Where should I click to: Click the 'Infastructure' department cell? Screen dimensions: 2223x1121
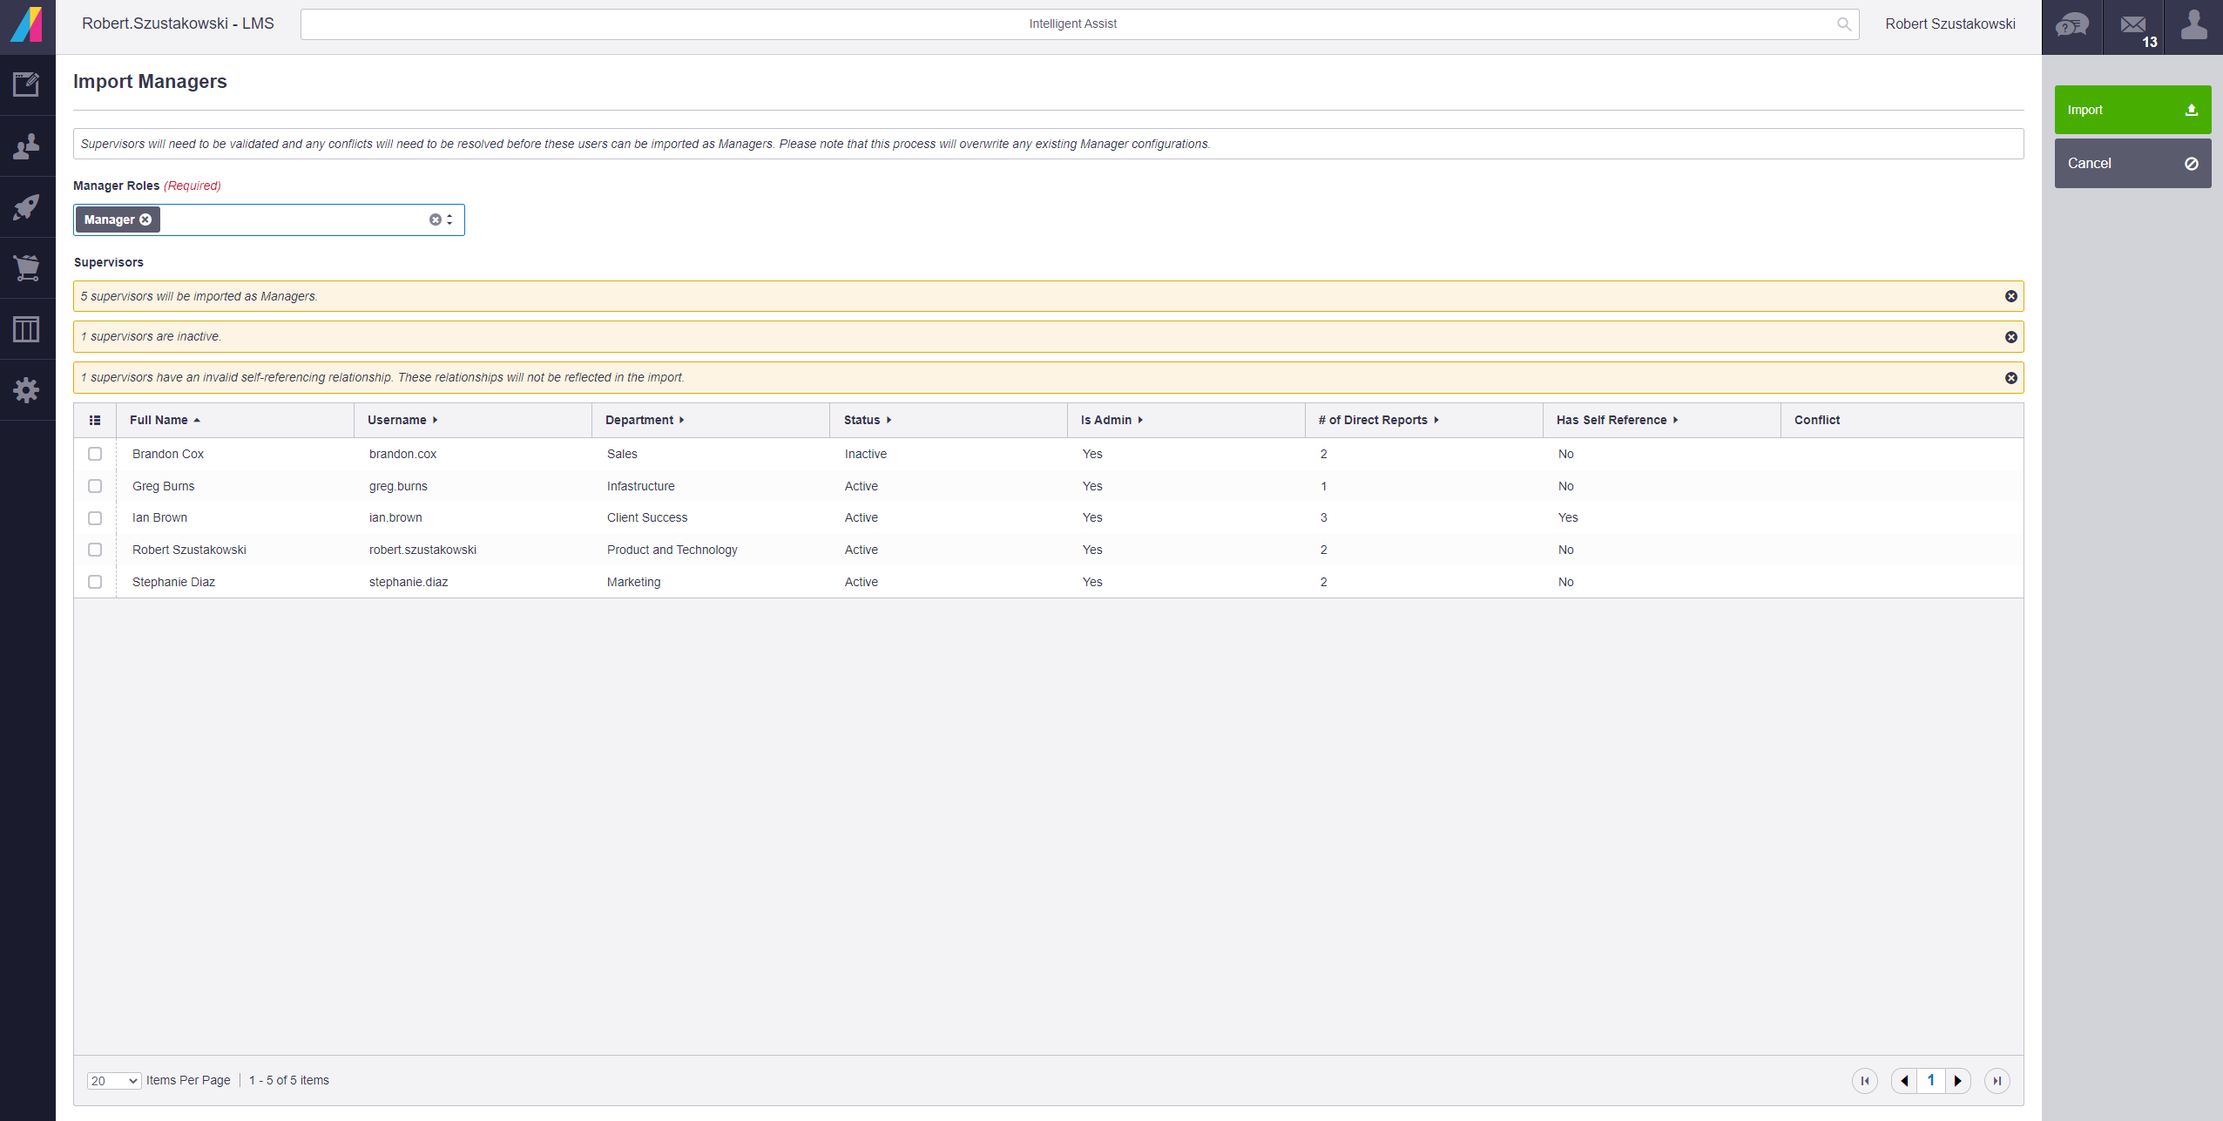tap(641, 486)
